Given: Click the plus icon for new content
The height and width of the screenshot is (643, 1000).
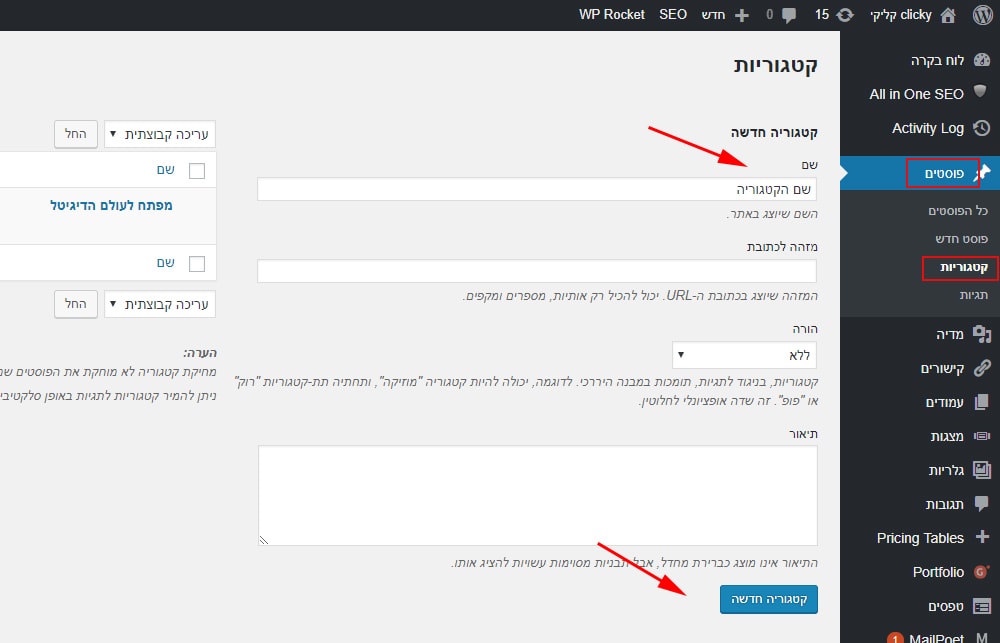Looking at the screenshot, I should (x=742, y=15).
